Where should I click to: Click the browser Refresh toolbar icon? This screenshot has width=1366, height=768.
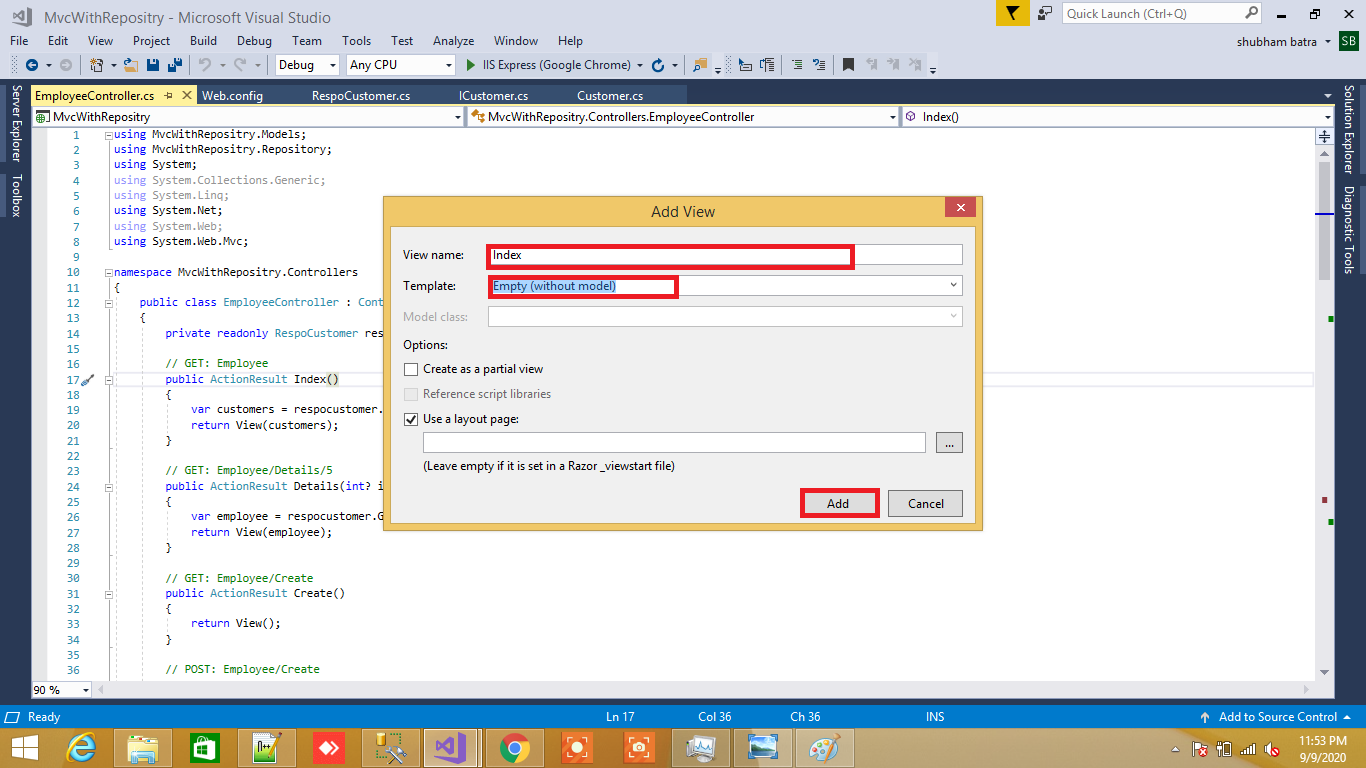pyautogui.click(x=658, y=65)
